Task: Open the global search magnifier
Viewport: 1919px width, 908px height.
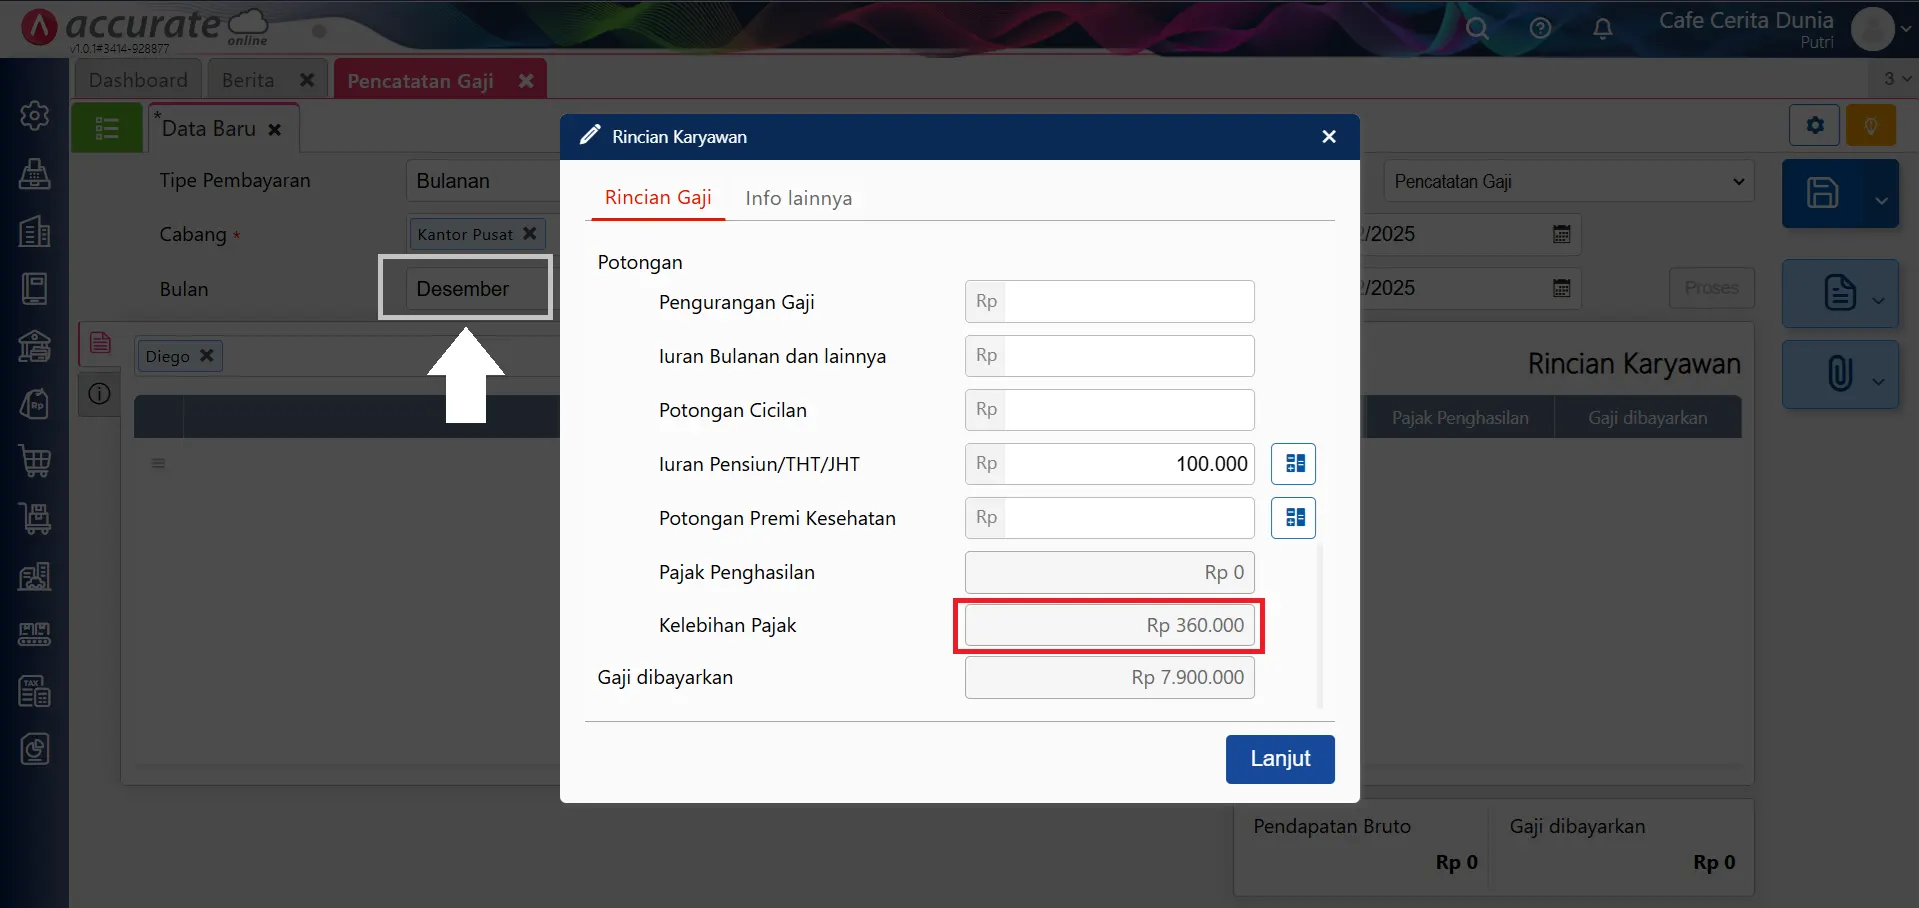Action: coord(1477,28)
